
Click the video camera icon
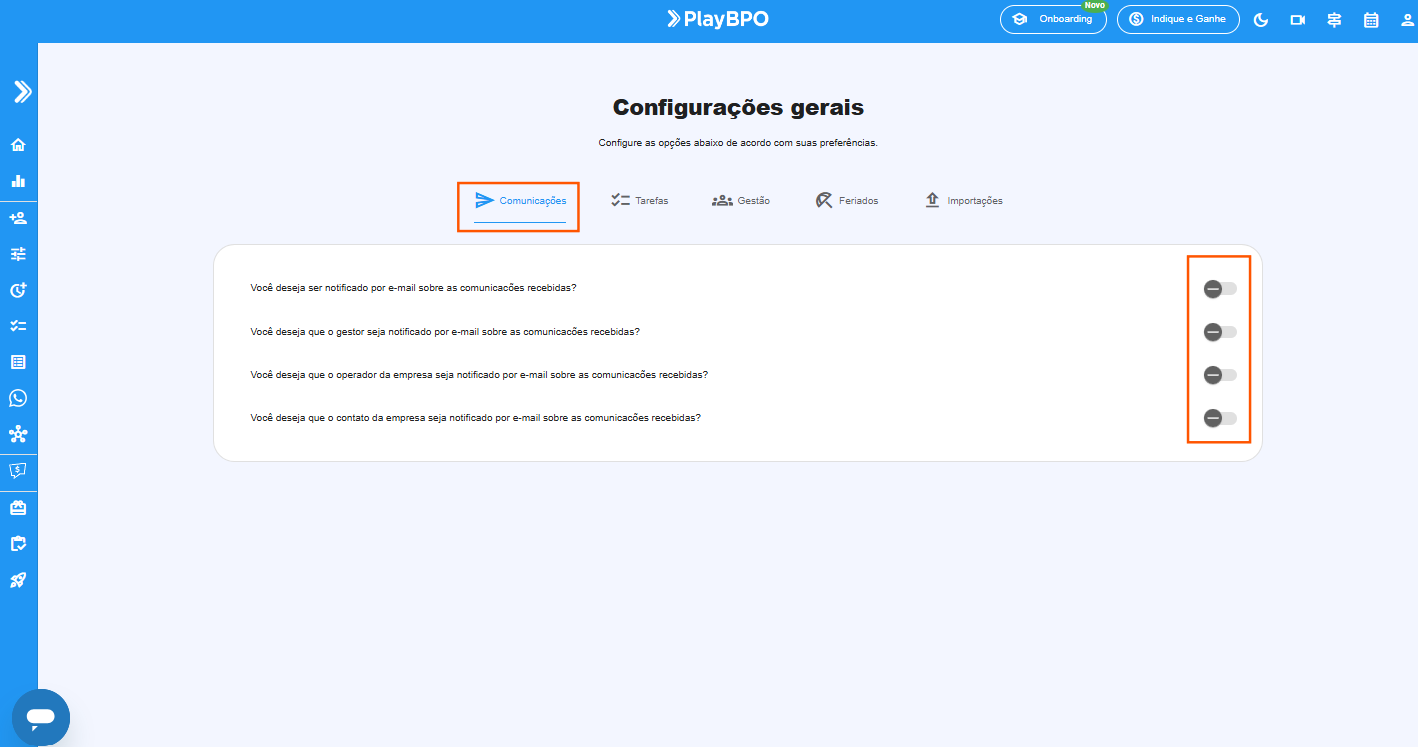point(1298,20)
